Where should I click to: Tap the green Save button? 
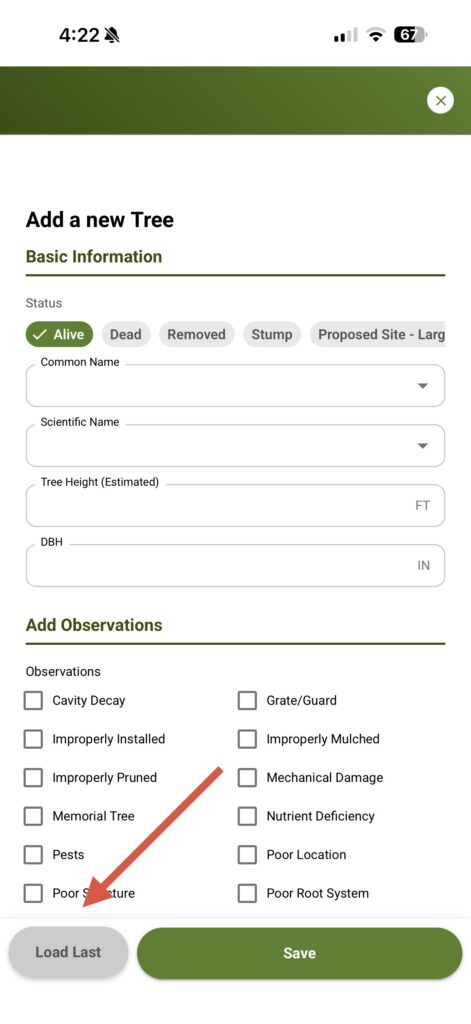point(299,953)
